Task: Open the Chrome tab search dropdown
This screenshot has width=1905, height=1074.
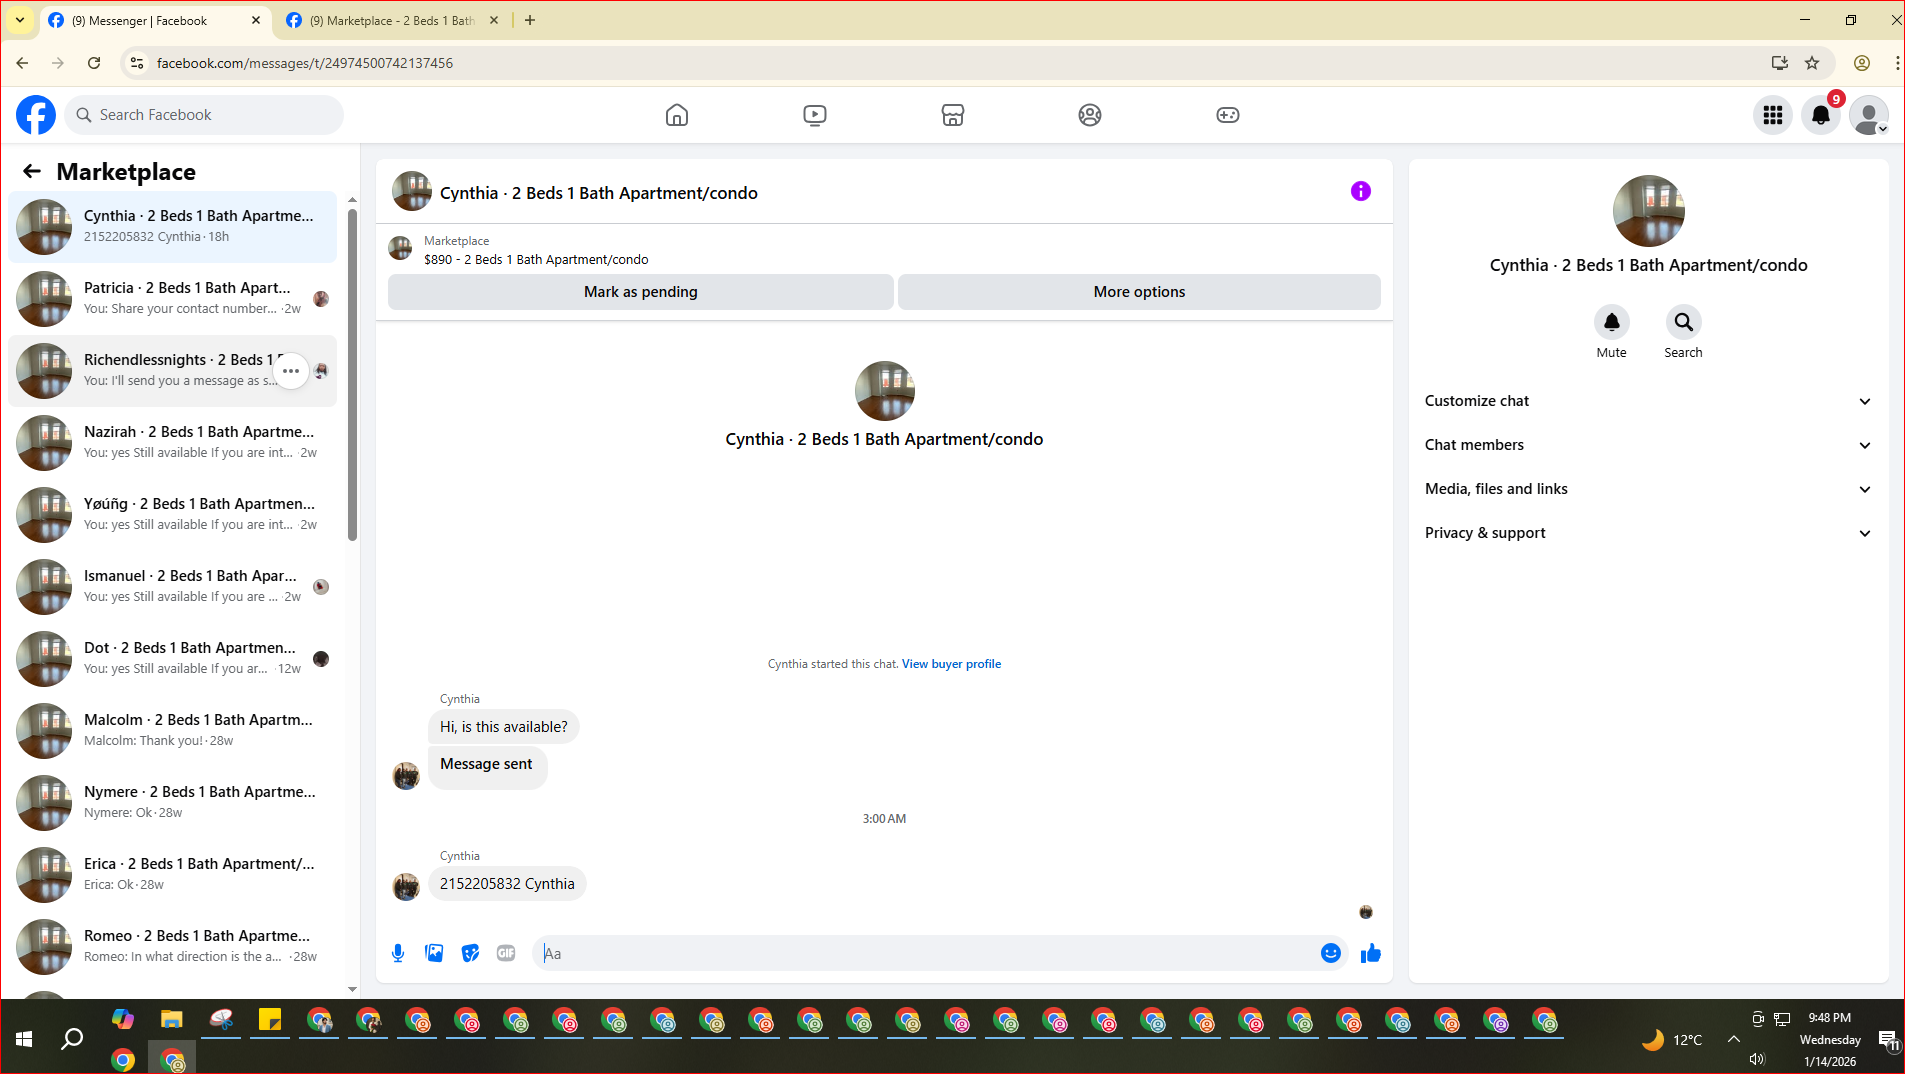Action: [x=20, y=20]
